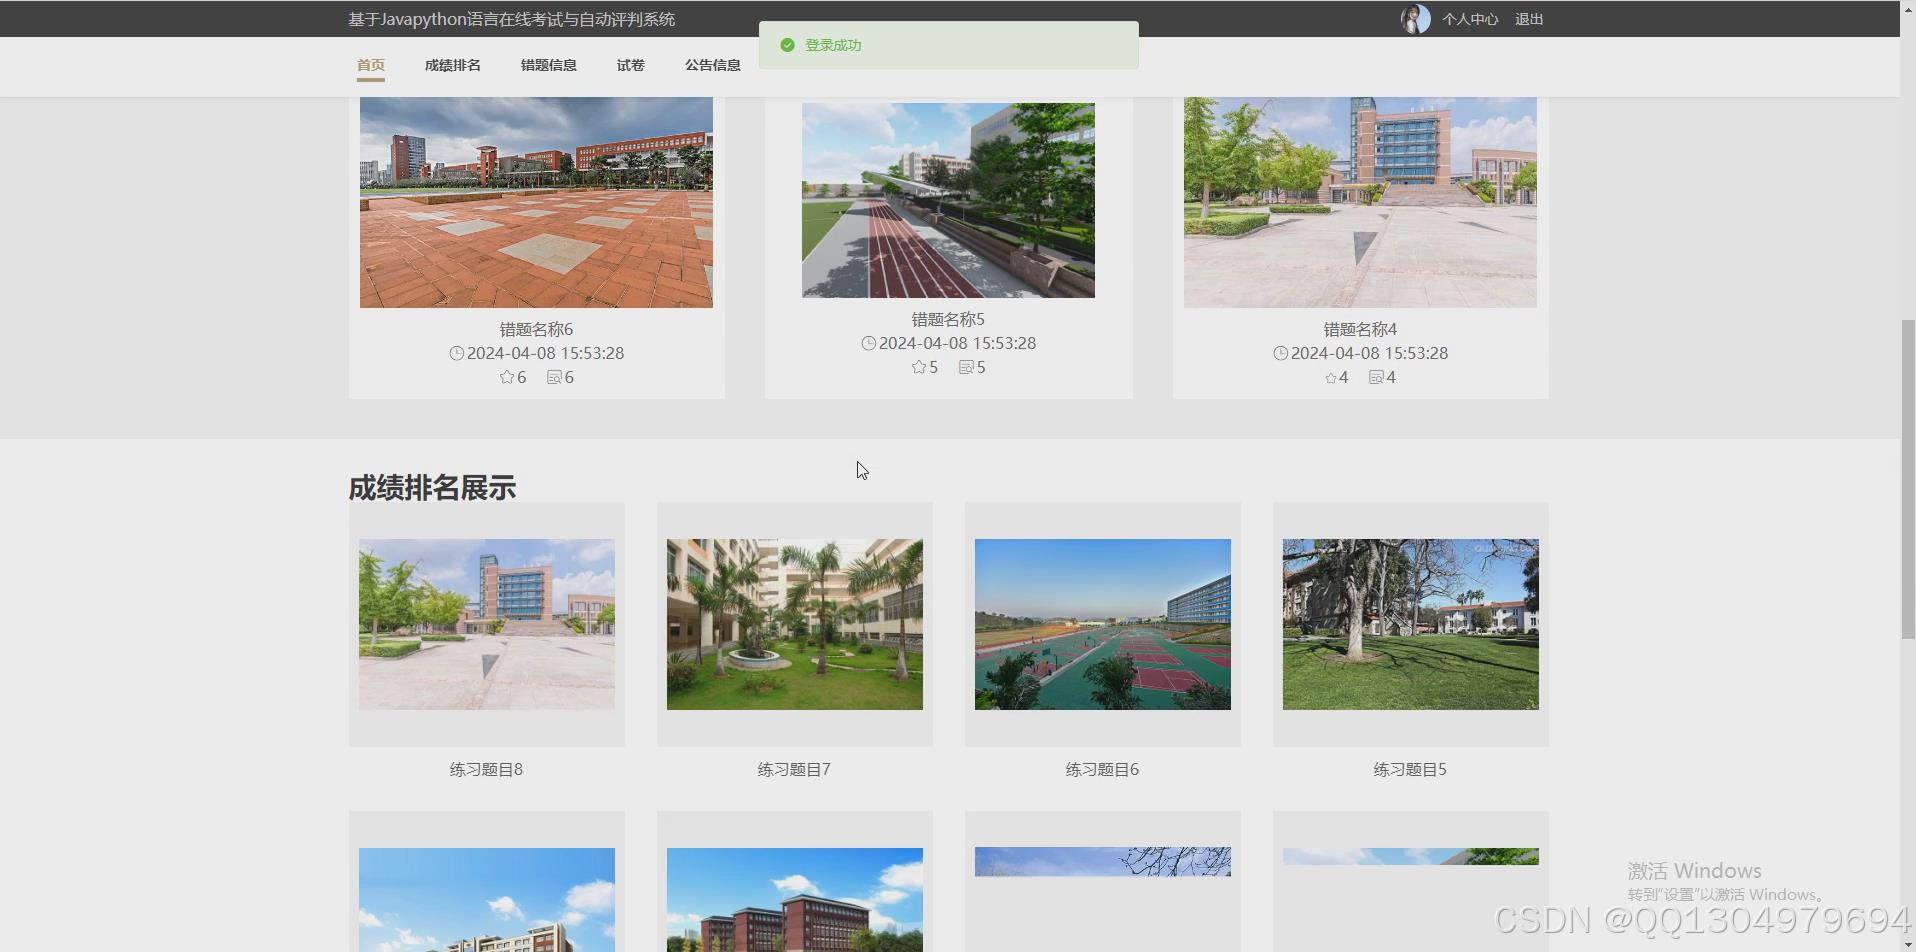Image resolution: width=1916 pixels, height=952 pixels.
Task: Click the 错题名称5 running track image
Action: point(948,200)
